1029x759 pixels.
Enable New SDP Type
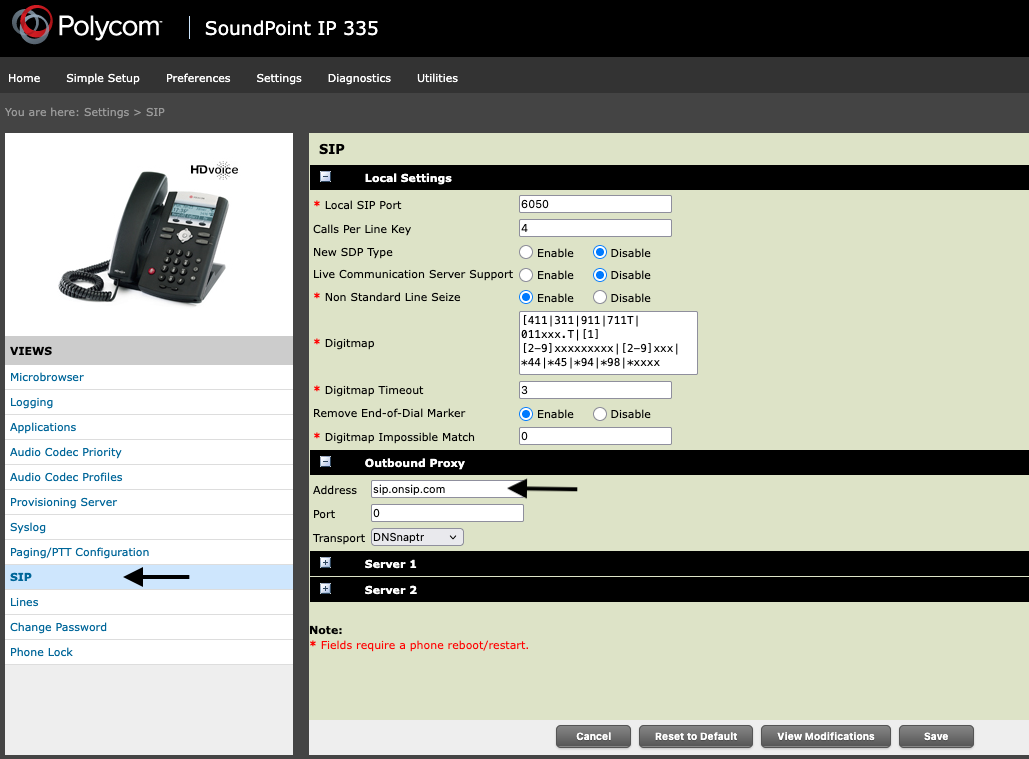pyautogui.click(x=525, y=252)
